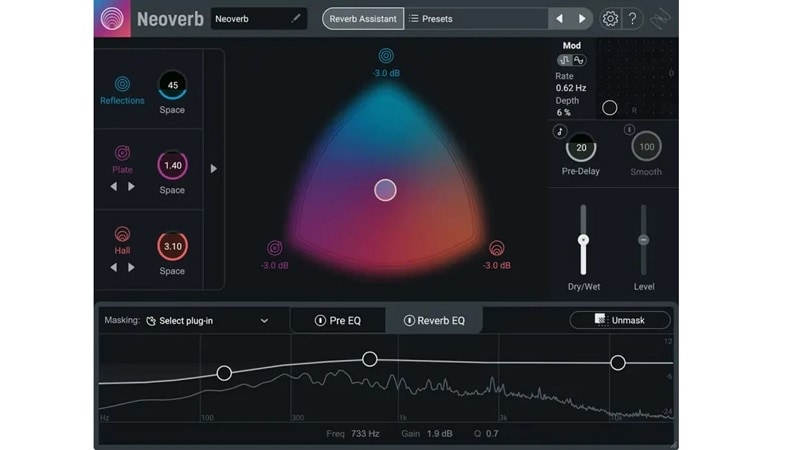Click the Level slider handle
800x450 pixels.
(x=643, y=240)
